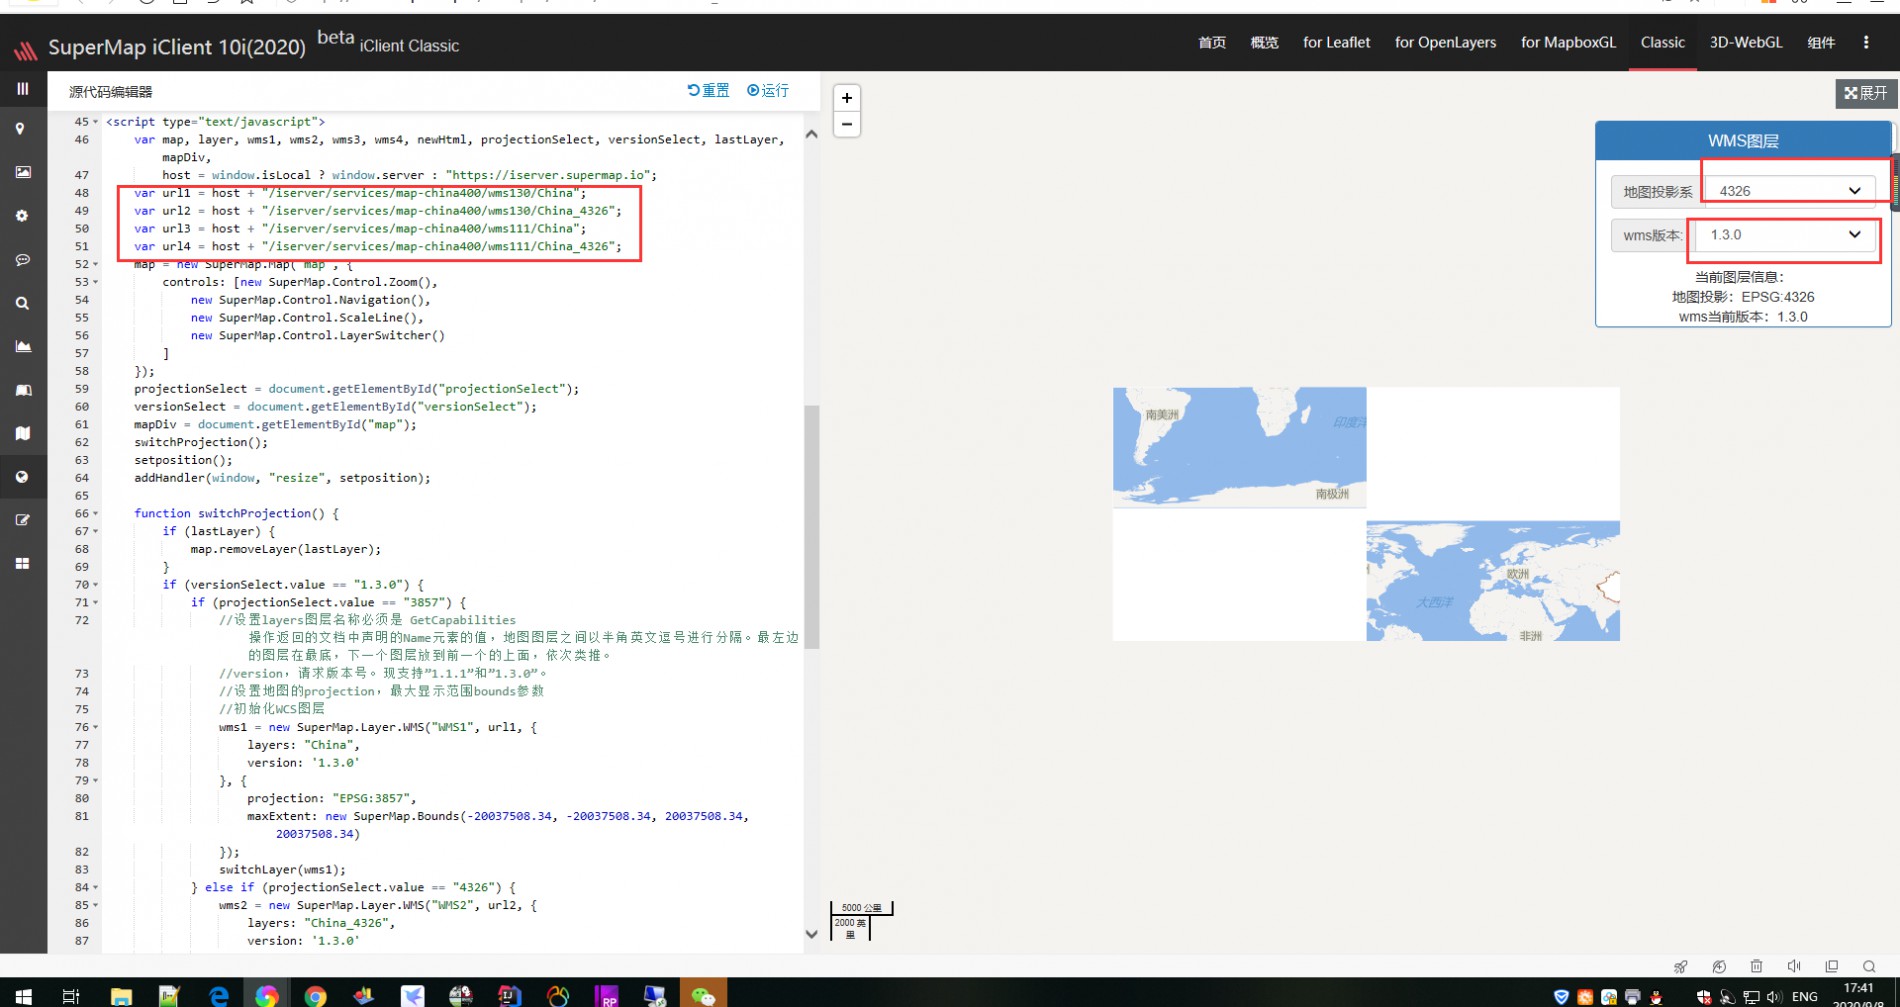Image resolution: width=1900 pixels, height=1007 pixels.
Task: Click the search icon in browser status bar
Action: point(1868,966)
